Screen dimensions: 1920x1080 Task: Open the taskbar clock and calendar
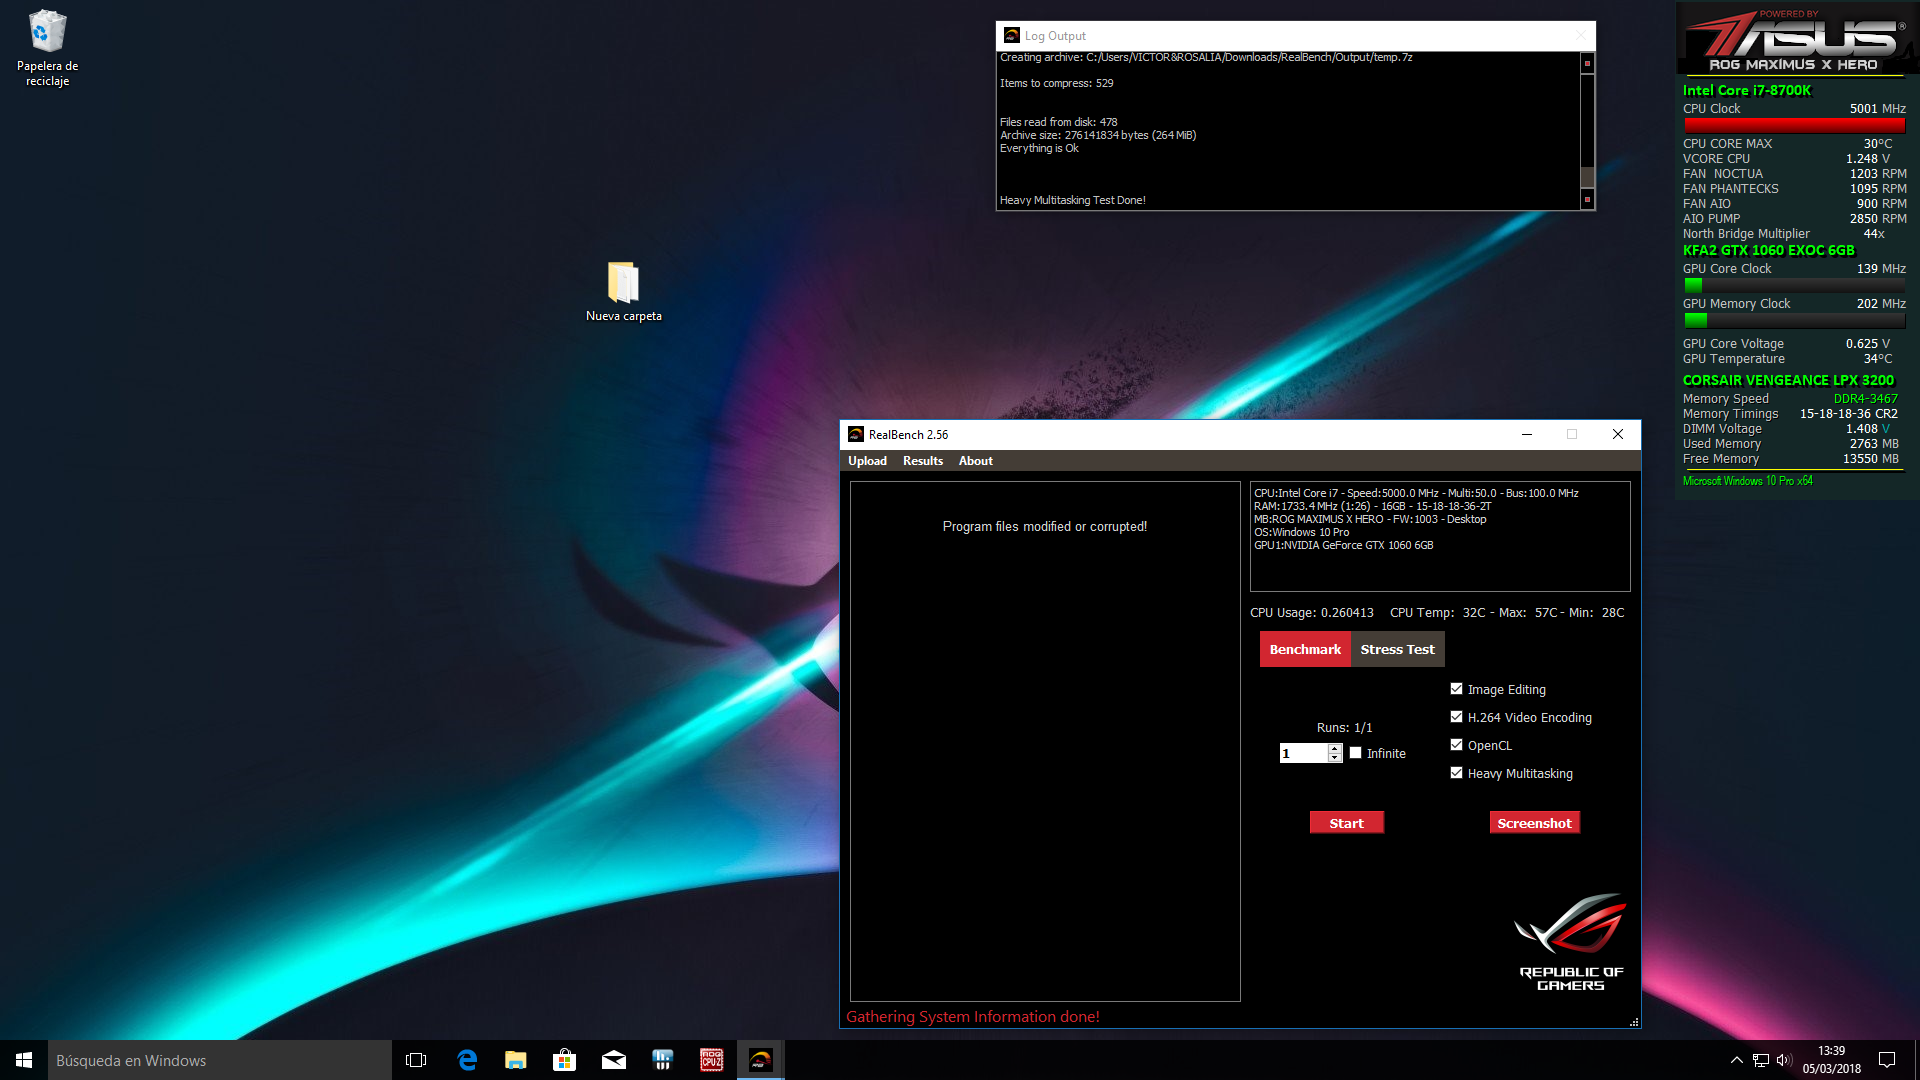[x=1831, y=1060]
